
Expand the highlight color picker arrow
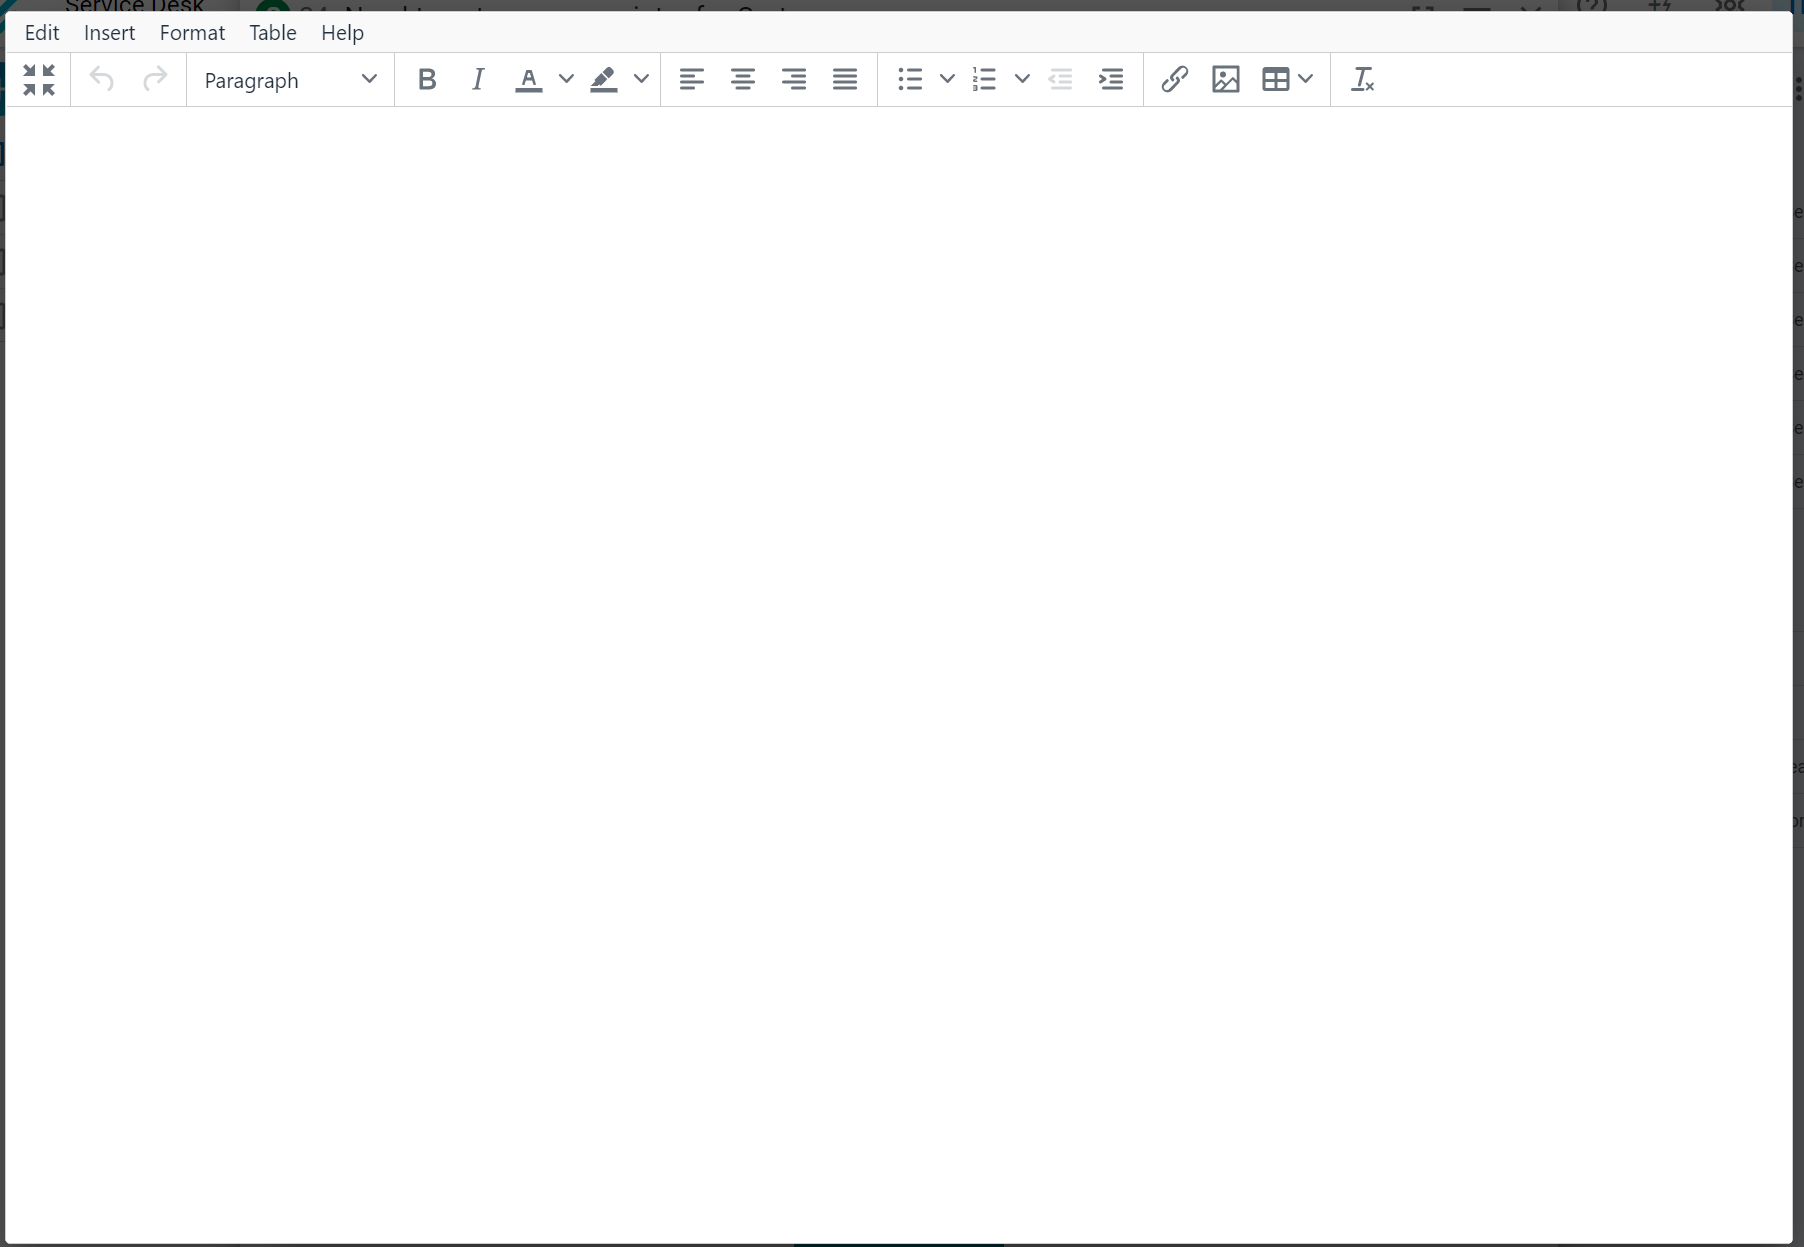[641, 80]
